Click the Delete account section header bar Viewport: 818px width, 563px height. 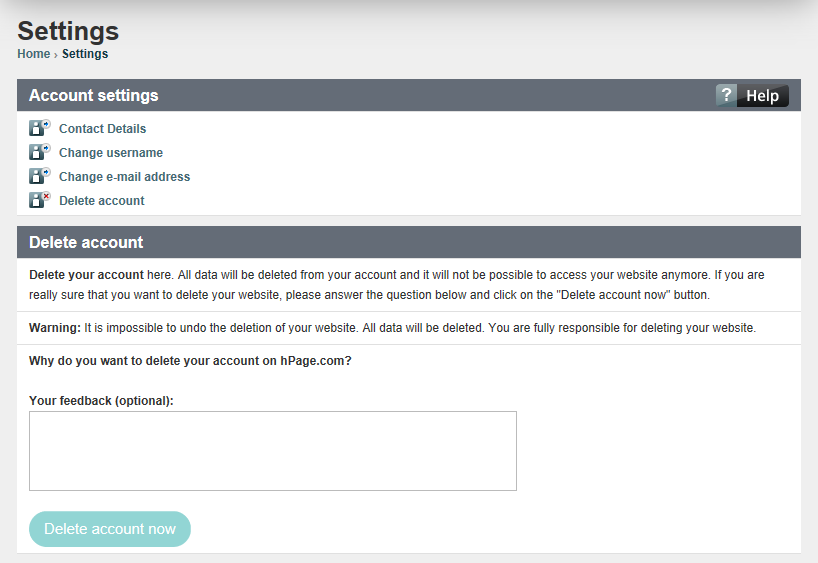pyautogui.click(x=409, y=242)
